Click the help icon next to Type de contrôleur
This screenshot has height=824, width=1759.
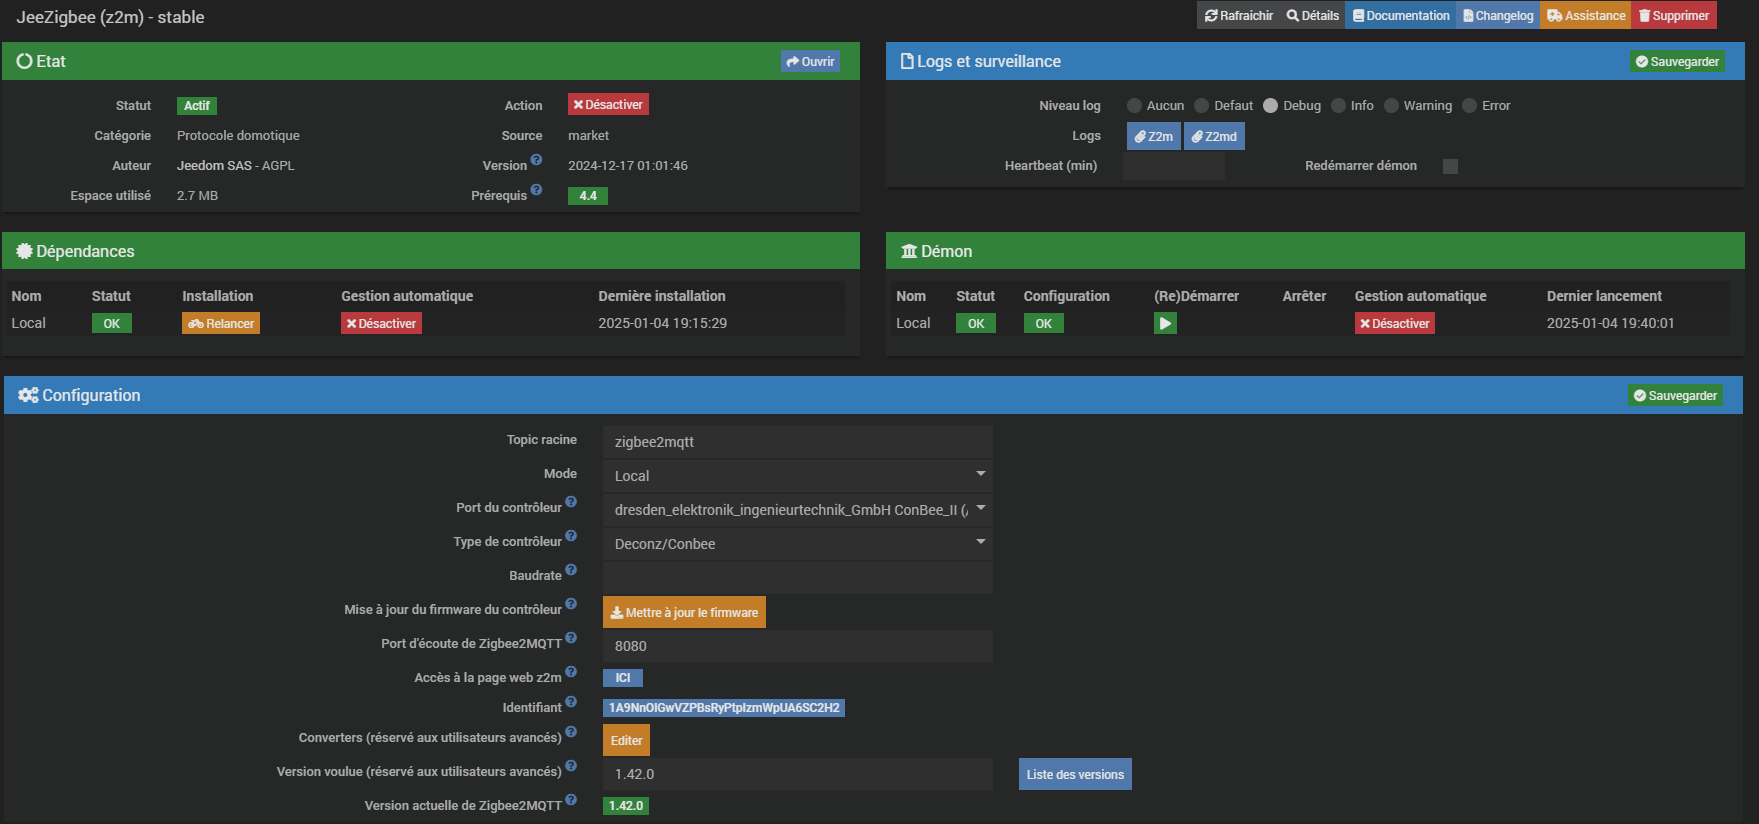pos(571,536)
